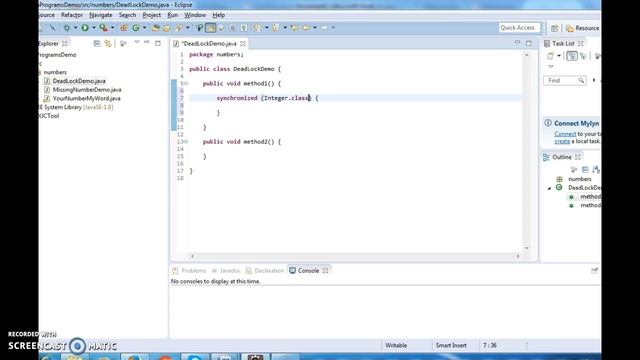Close the DeadLockDemo.java editor tab
The image size is (640, 360).
pos(243,43)
